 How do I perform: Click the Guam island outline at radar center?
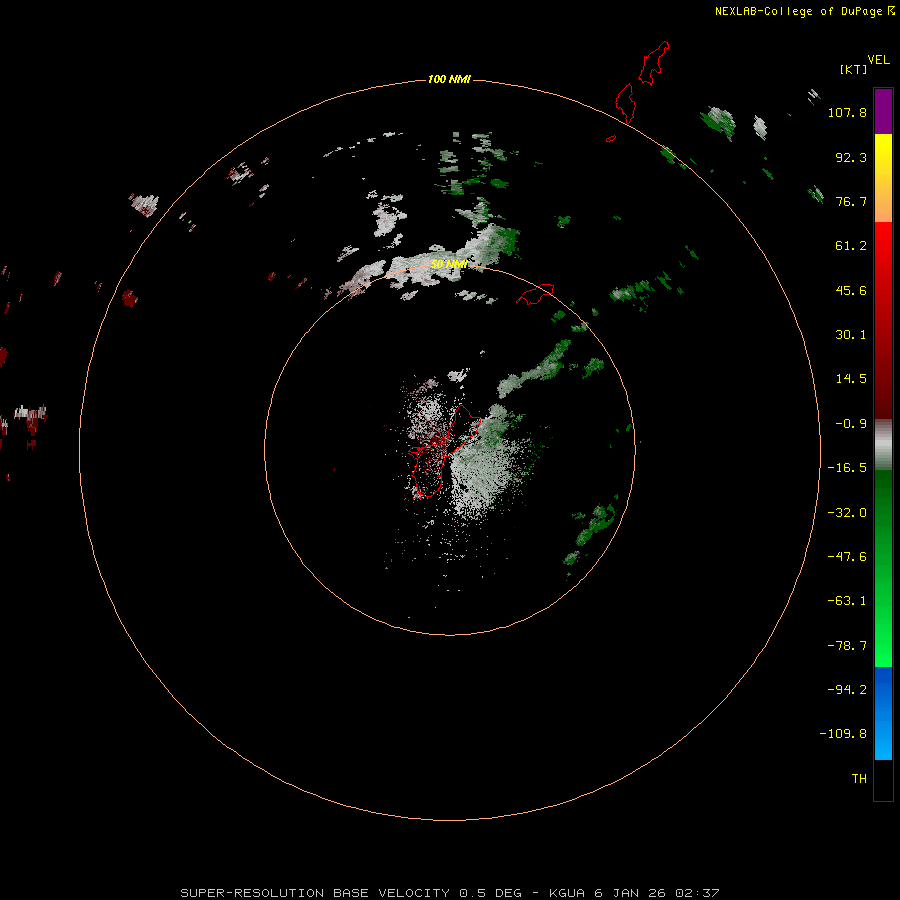tap(445, 451)
